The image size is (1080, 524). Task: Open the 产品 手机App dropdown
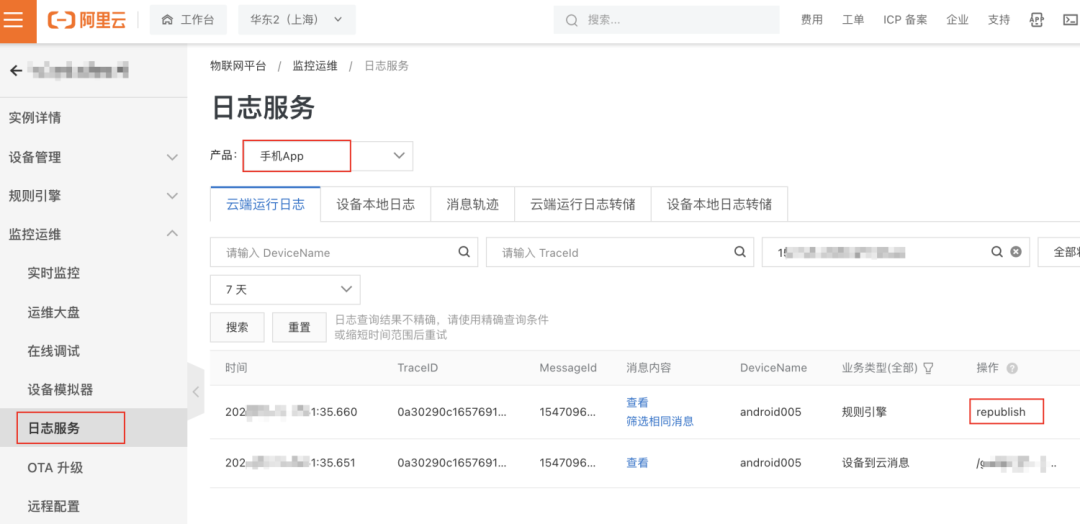pyautogui.click(x=327, y=156)
